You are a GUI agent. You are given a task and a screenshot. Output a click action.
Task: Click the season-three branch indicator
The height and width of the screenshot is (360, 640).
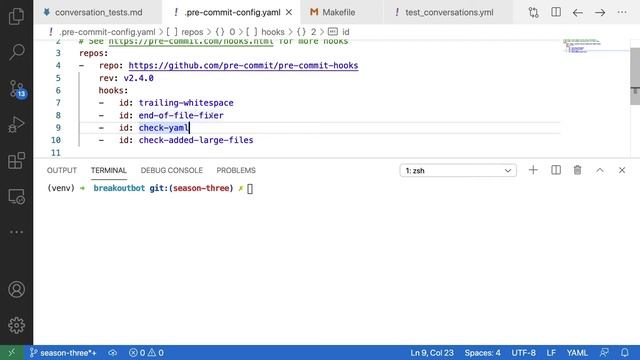[x=63, y=353]
